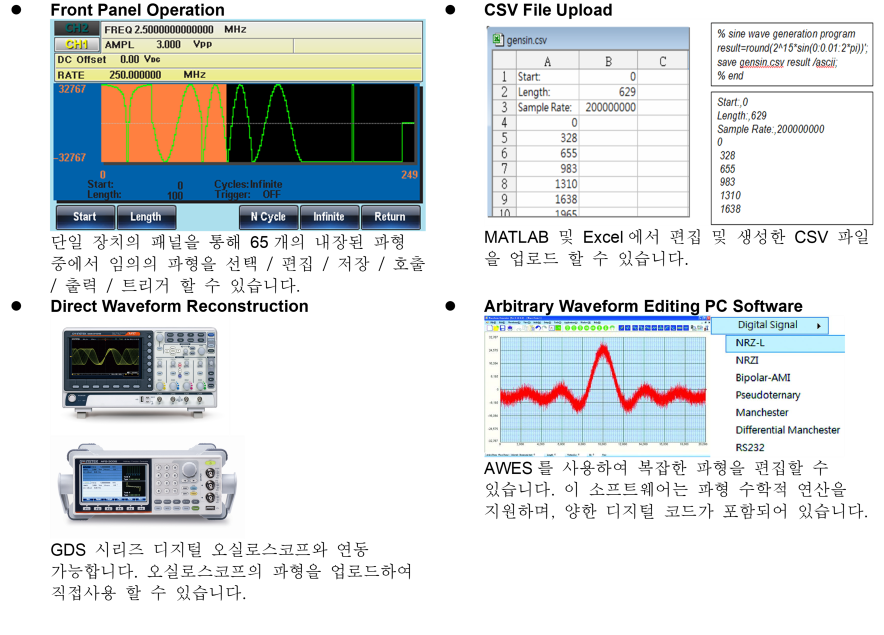Click the Length softkey button
This screenshot has height=635, width=884.
[x=146, y=217]
